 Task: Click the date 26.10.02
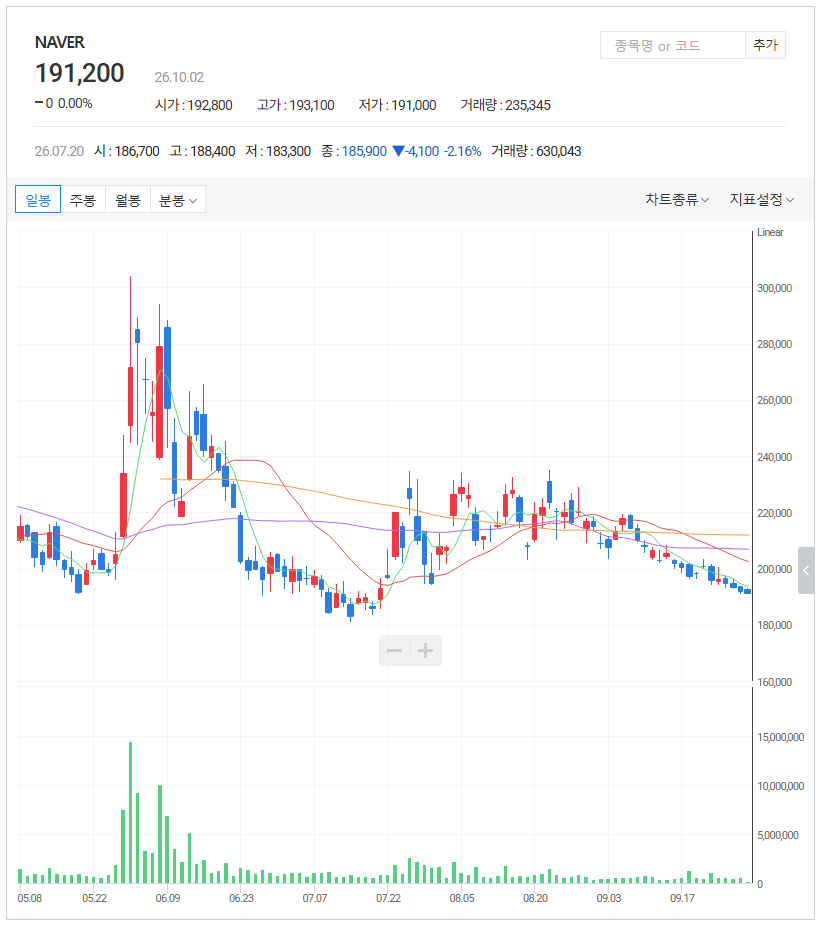pyautogui.click(x=179, y=77)
